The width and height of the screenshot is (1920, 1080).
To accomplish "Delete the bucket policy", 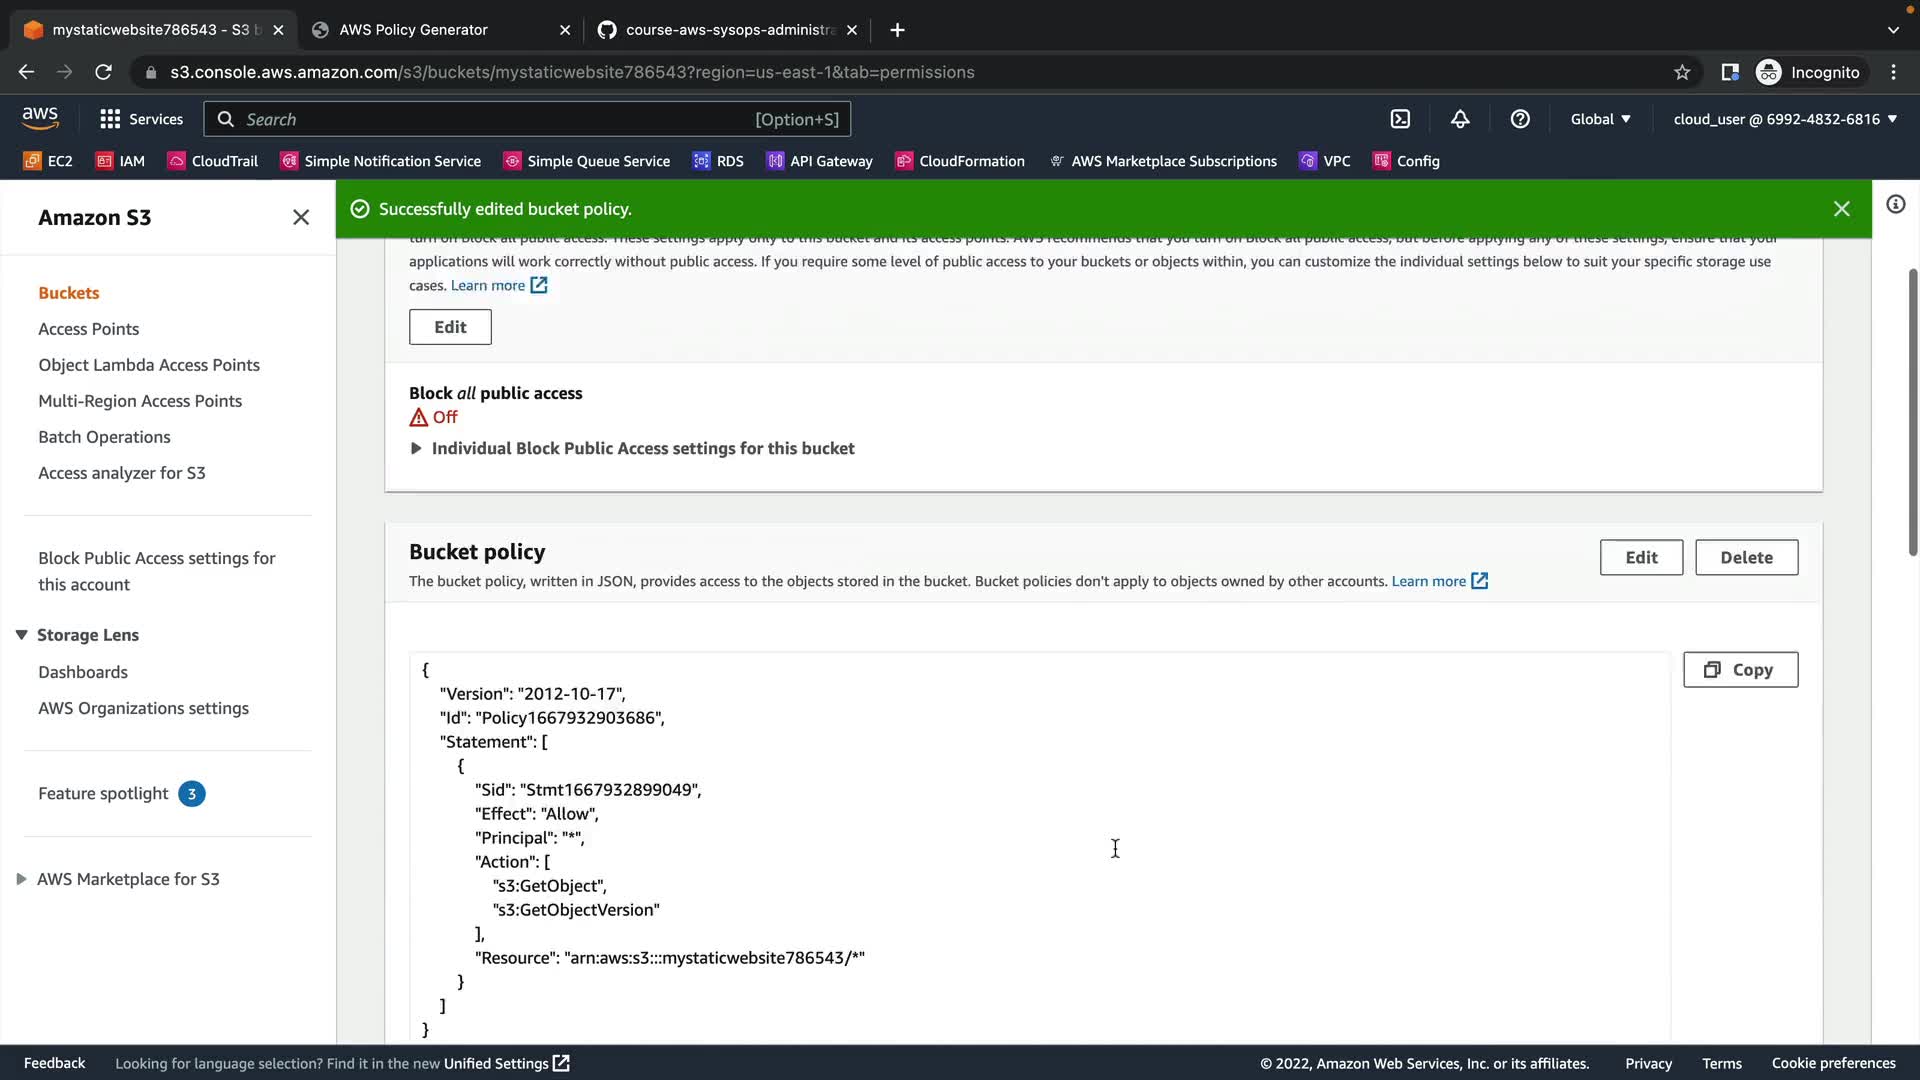I will pos(1746,558).
